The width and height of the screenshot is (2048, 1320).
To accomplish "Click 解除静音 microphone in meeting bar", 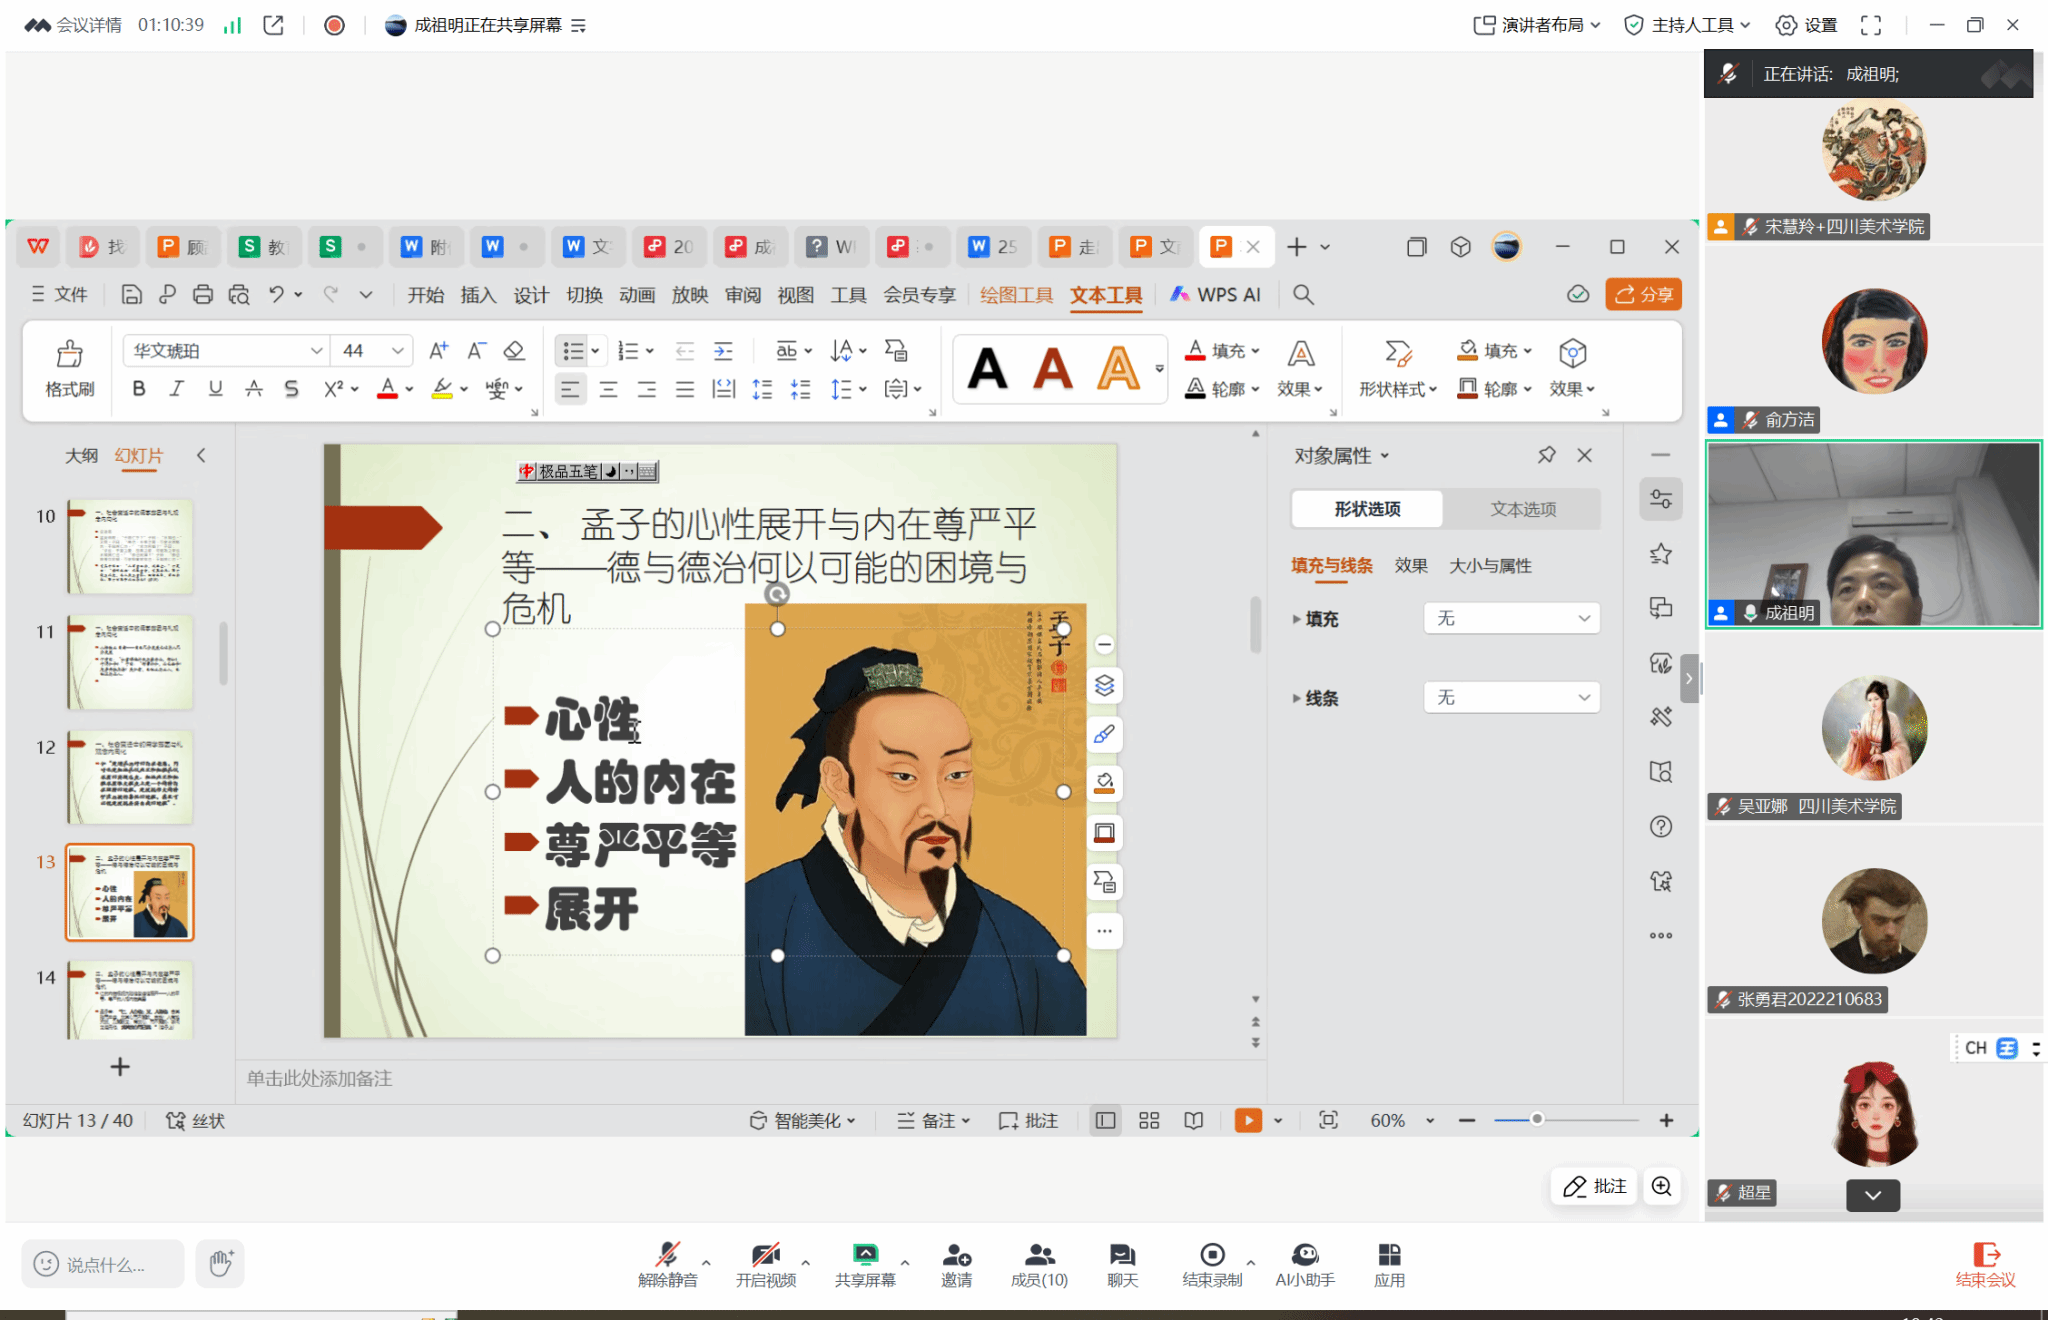I will coord(668,1264).
